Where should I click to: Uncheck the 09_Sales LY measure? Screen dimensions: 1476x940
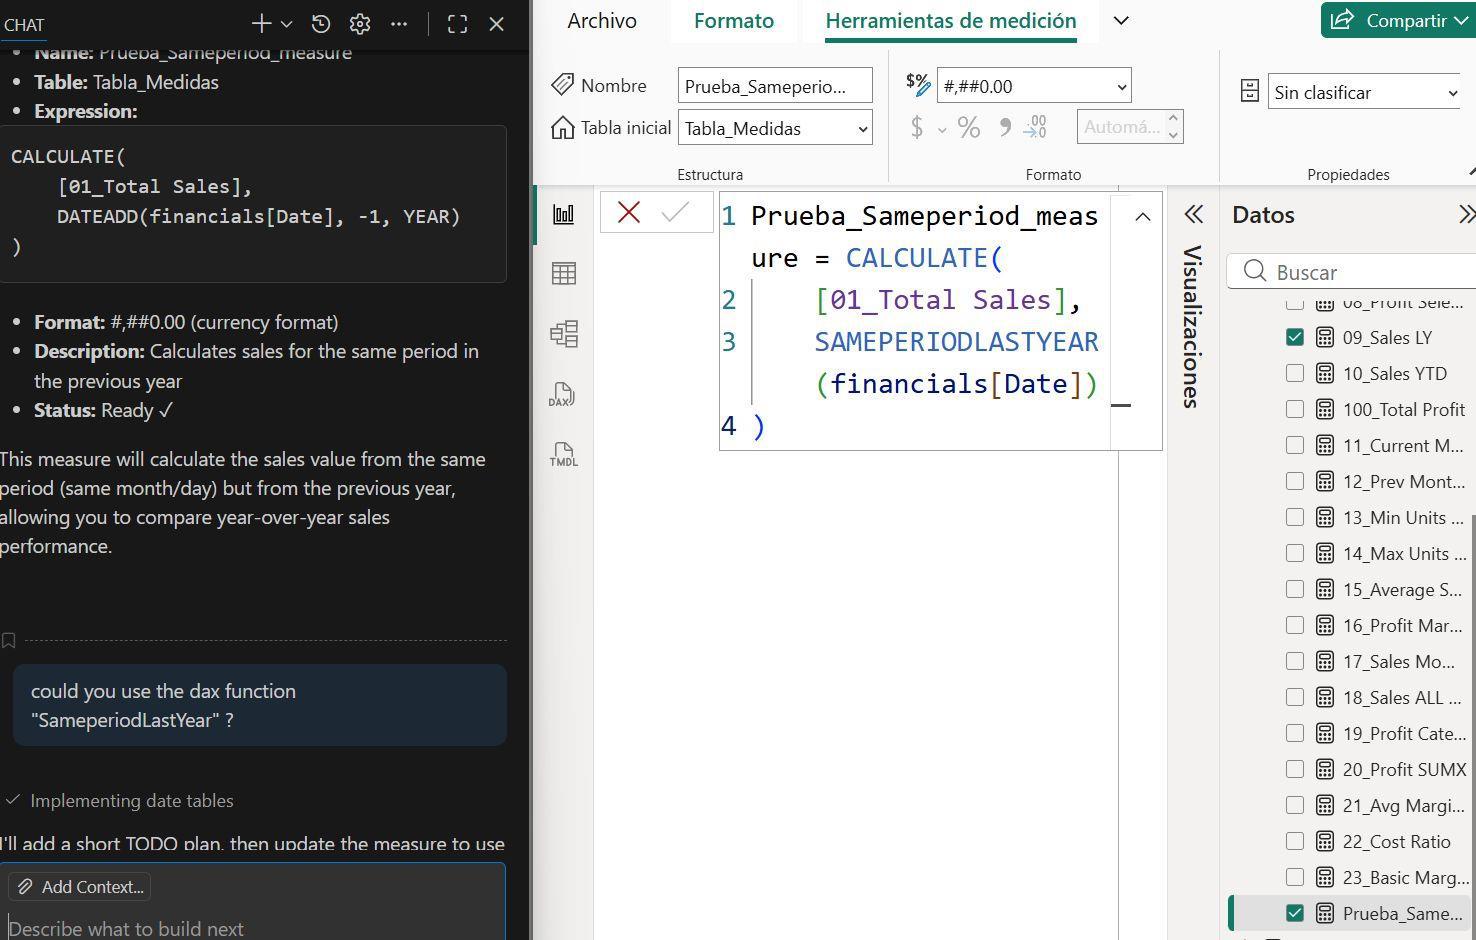(1295, 337)
